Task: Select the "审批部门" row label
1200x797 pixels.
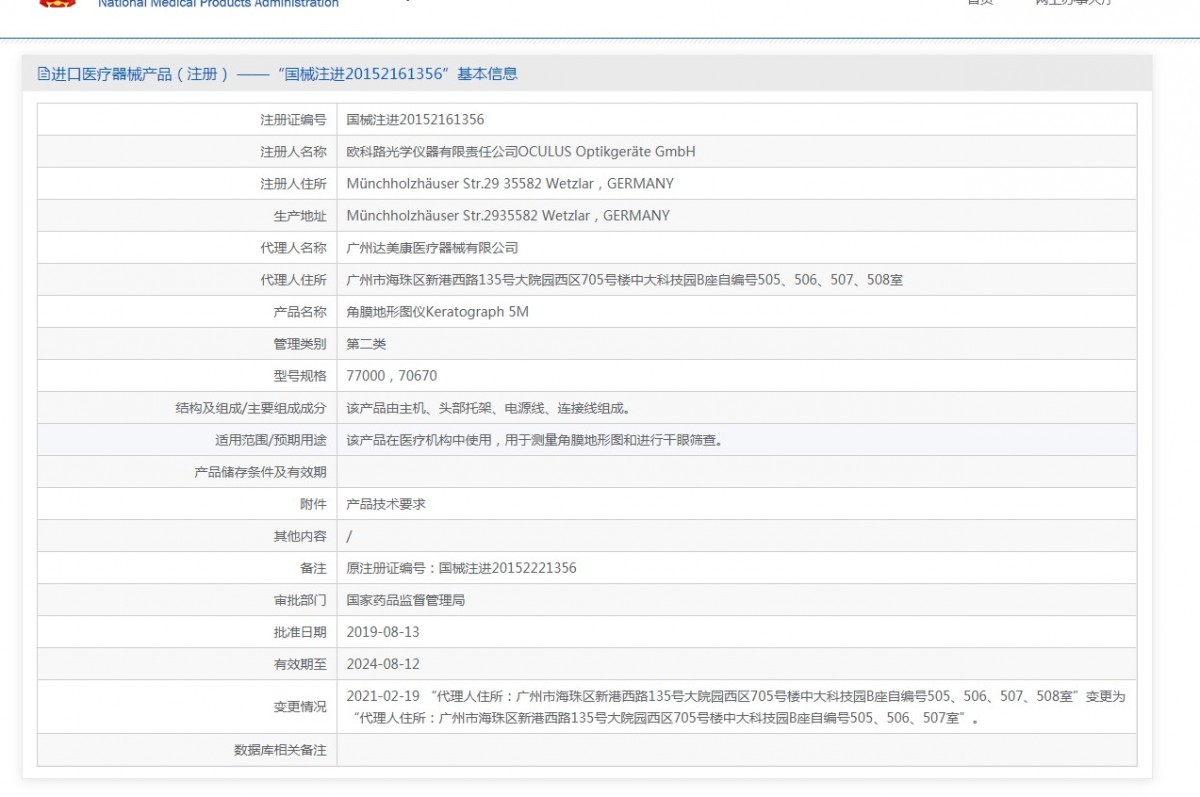Action: (x=300, y=600)
